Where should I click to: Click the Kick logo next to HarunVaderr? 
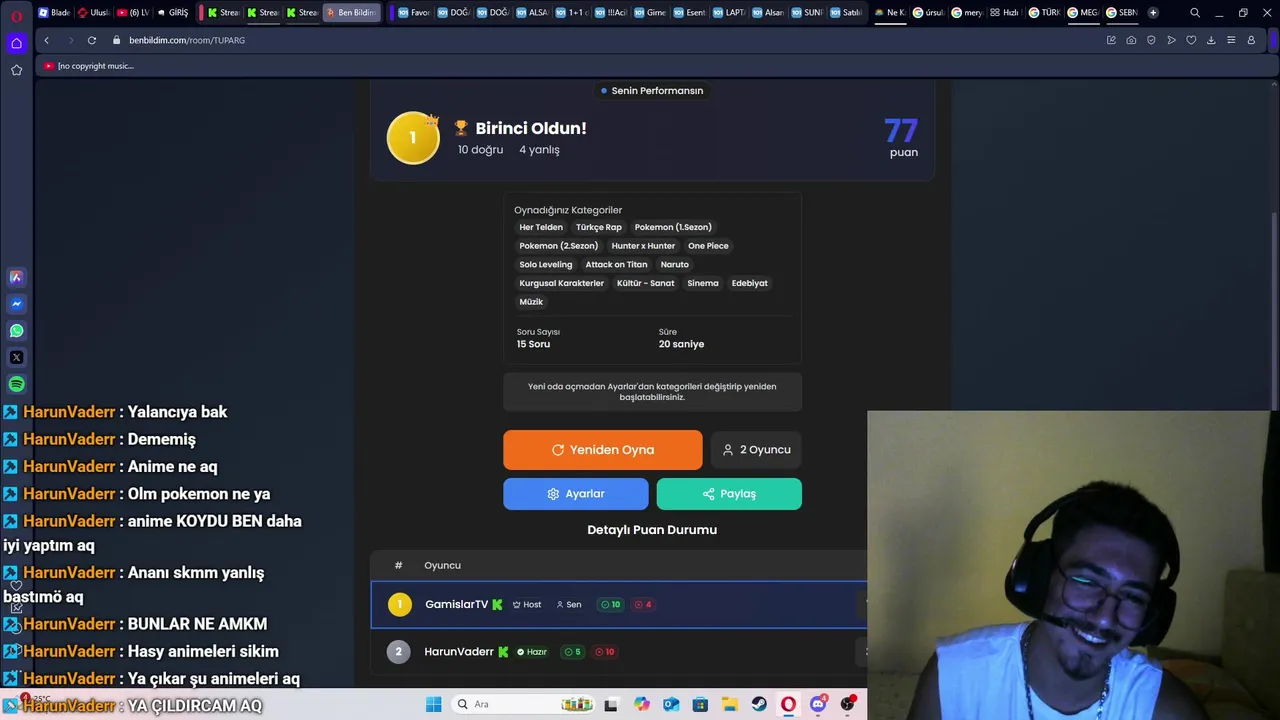pyautogui.click(x=503, y=652)
